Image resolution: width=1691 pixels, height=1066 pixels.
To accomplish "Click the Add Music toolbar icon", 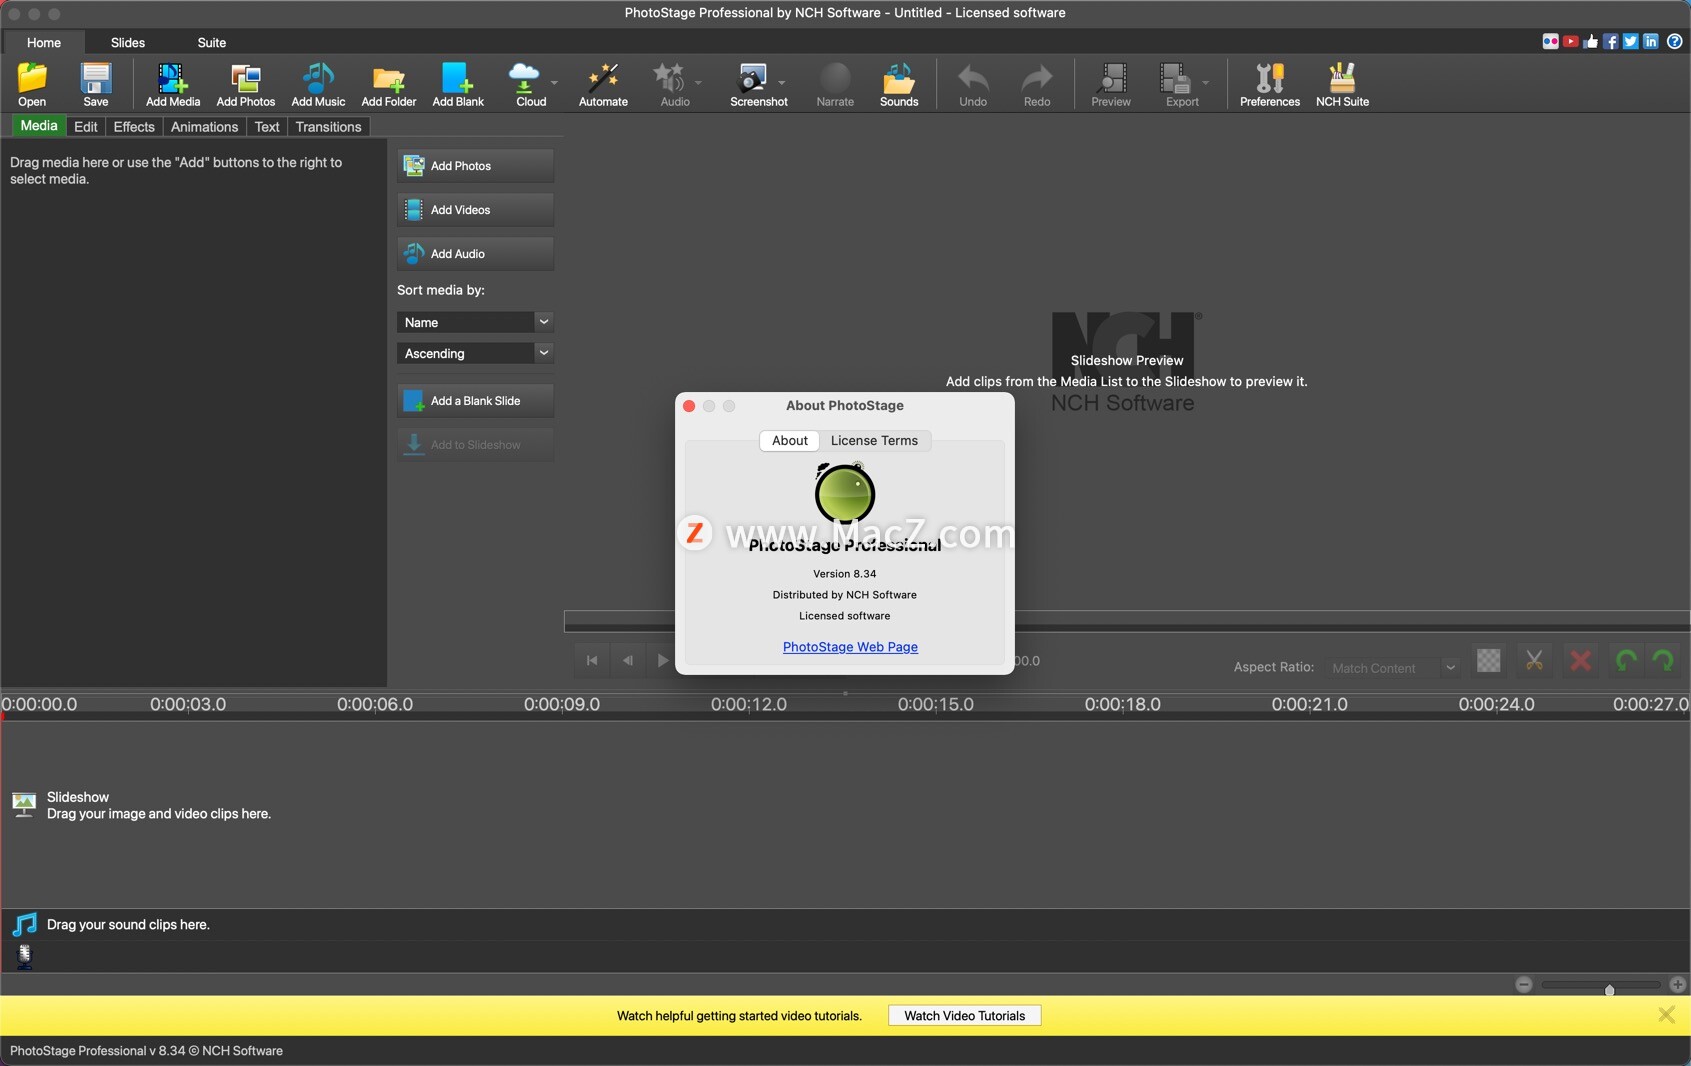I will pyautogui.click(x=318, y=85).
